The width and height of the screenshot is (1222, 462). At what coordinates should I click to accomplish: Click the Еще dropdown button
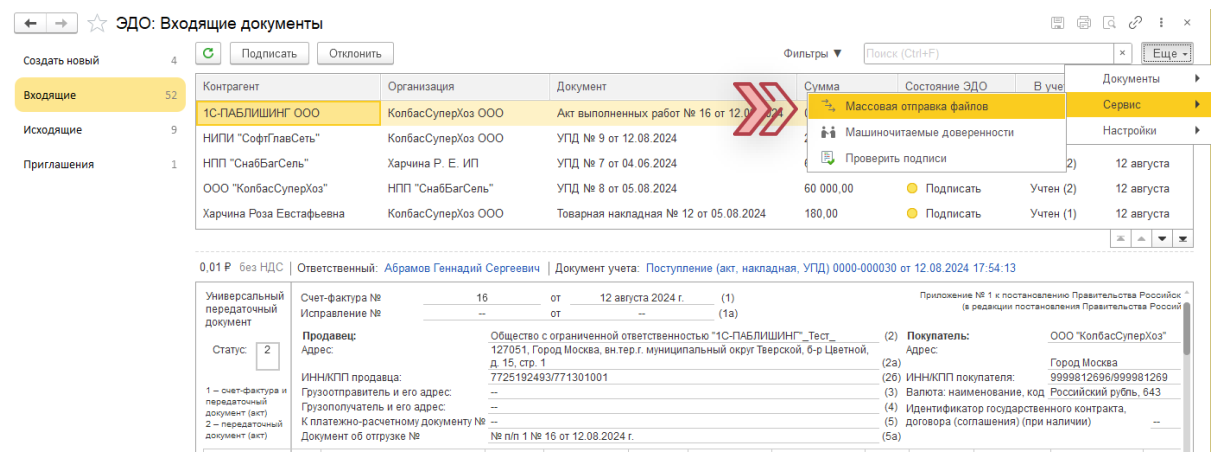[1170, 53]
